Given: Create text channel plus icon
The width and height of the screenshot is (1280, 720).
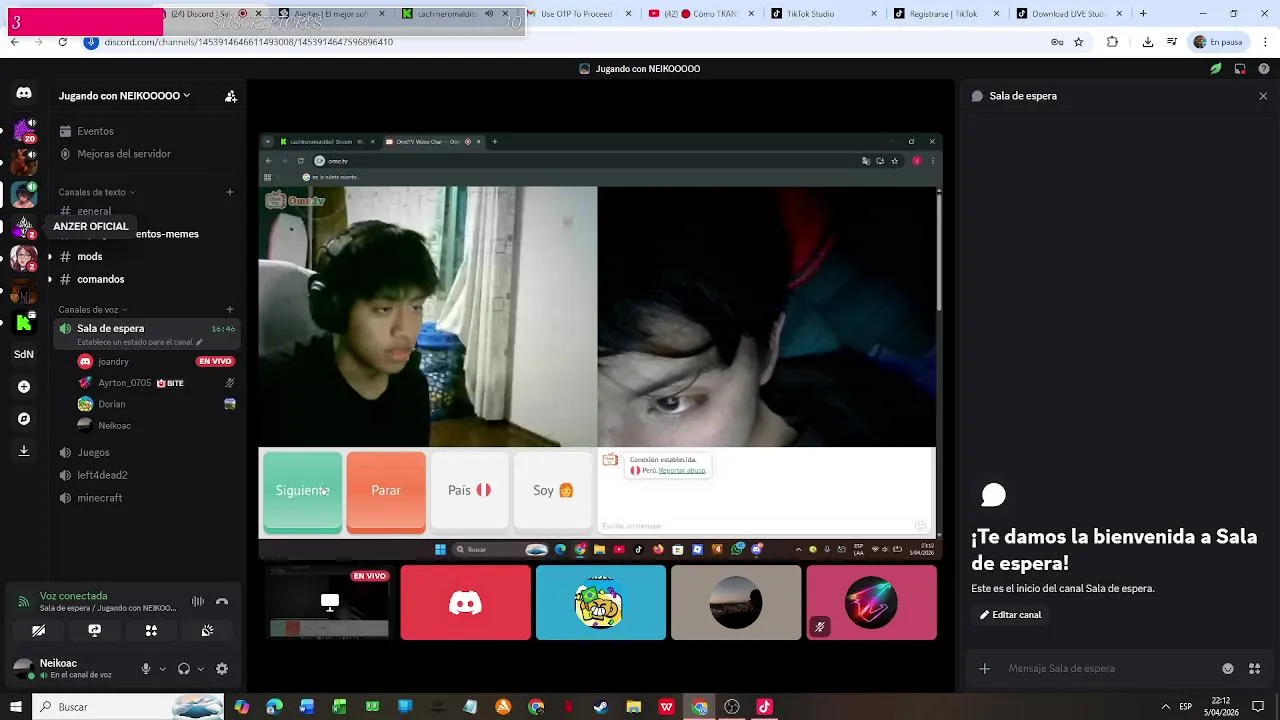Looking at the screenshot, I should point(230,192).
